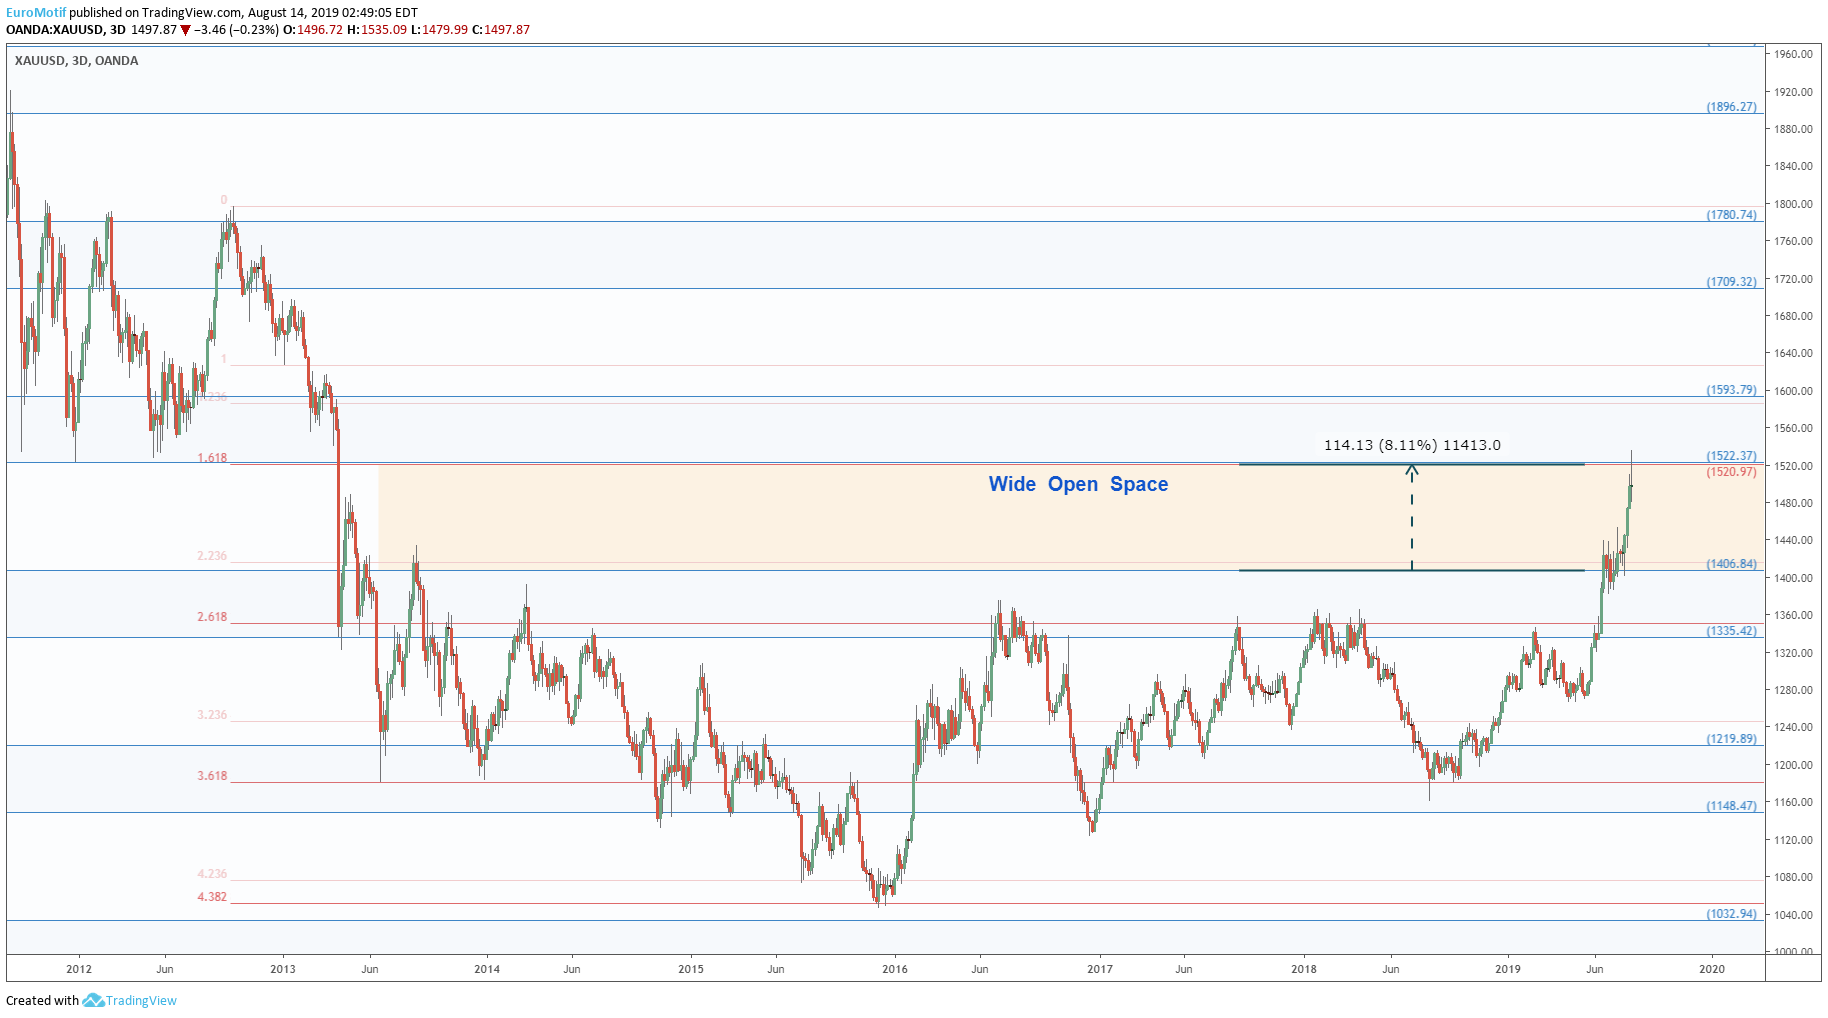Image resolution: width=1828 pixels, height=1018 pixels.
Task: Select the 2.618 Fibonacci level label
Action: point(212,617)
